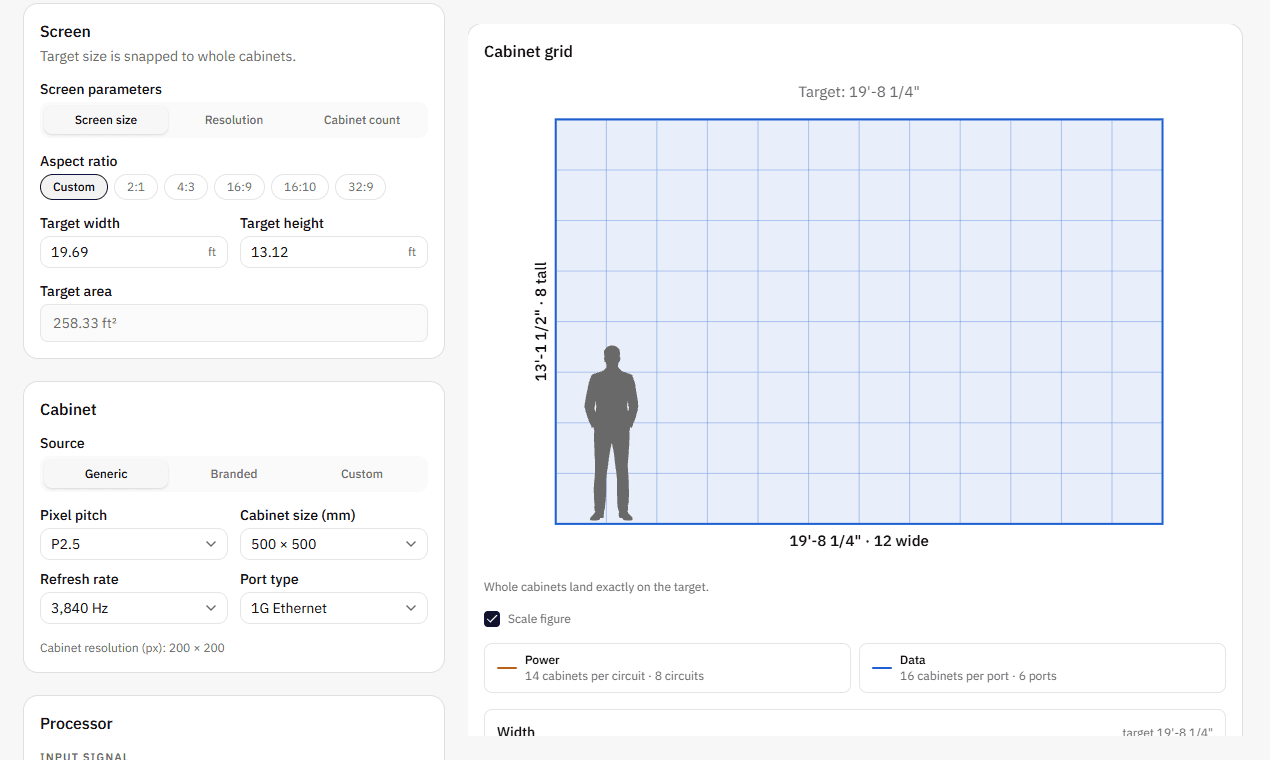Image resolution: width=1270 pixels, height=760 pixels.
Task: Click the orange Power line swatch
Action: [x=507, y=668]
